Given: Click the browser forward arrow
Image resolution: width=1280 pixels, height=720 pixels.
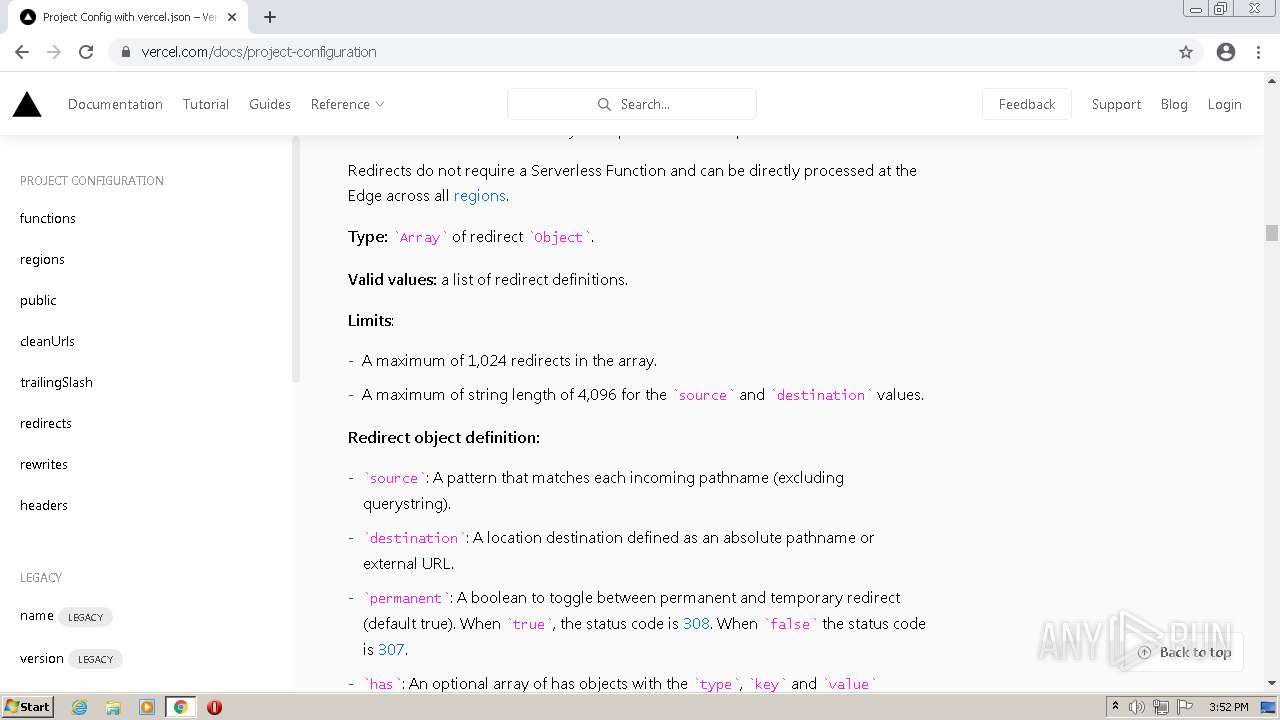Looking at the screenshot, I should click(54, 52).
